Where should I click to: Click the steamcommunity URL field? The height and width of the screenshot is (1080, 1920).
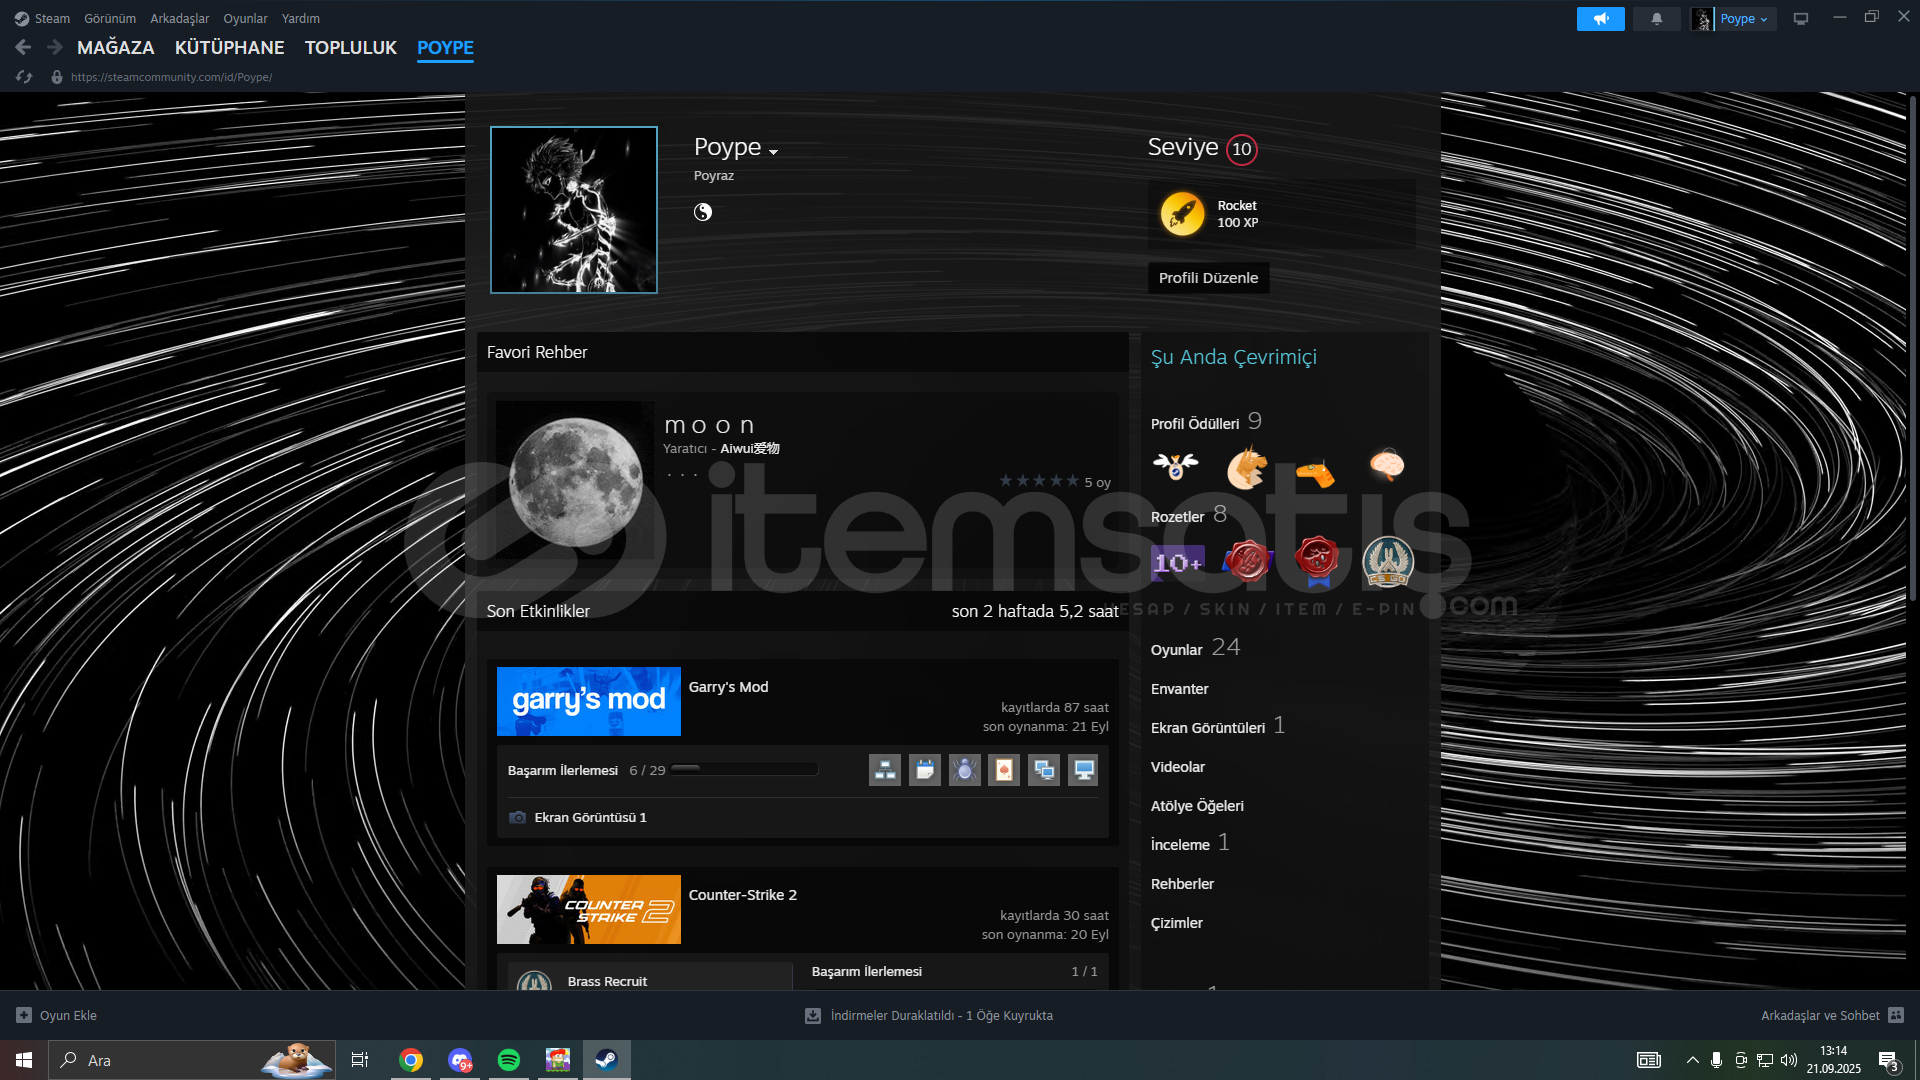(x=171, y=77)
